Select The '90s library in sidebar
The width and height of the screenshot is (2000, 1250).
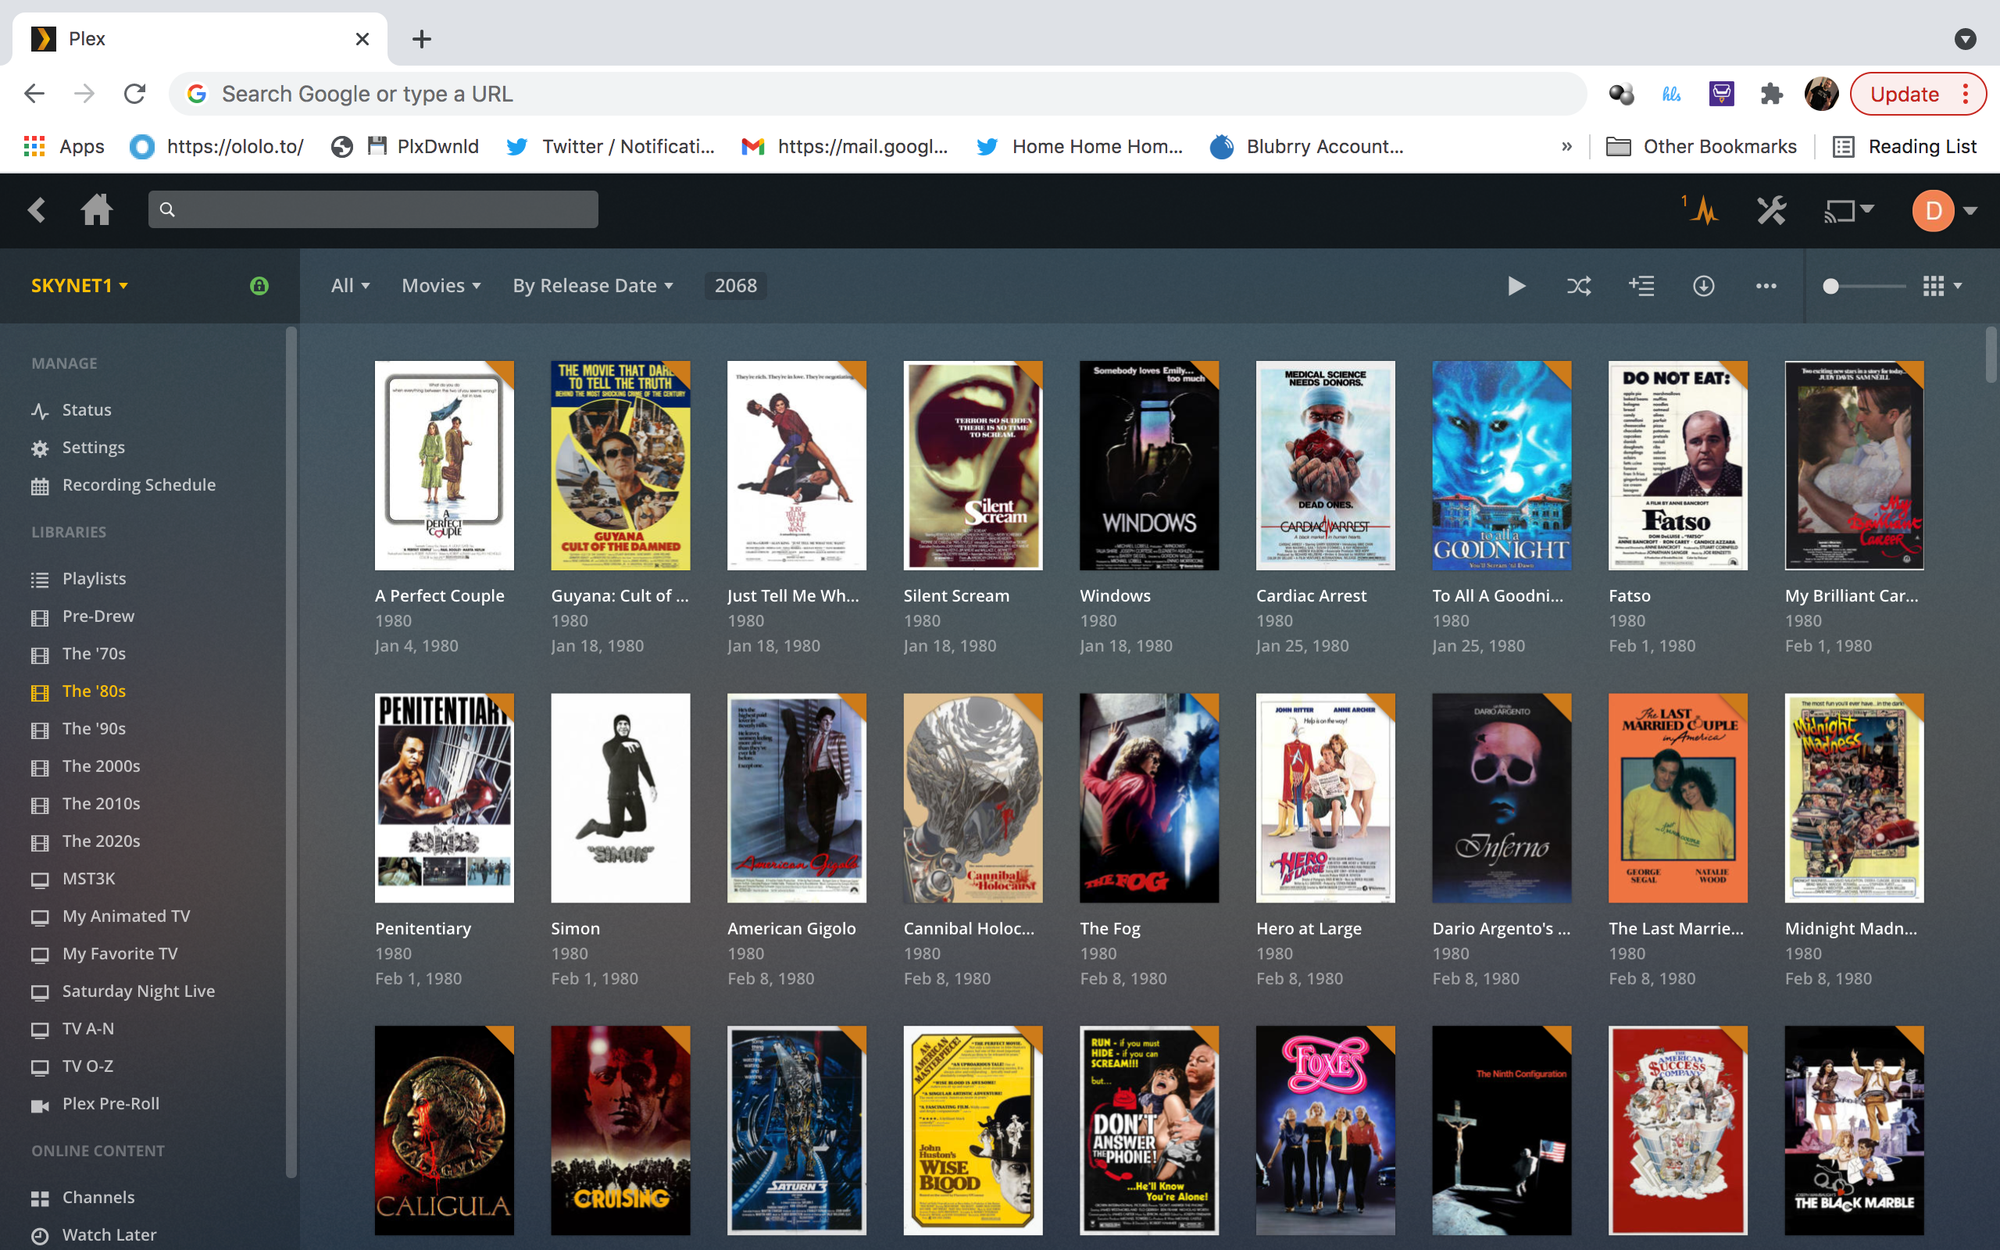(x=94, y=729)
